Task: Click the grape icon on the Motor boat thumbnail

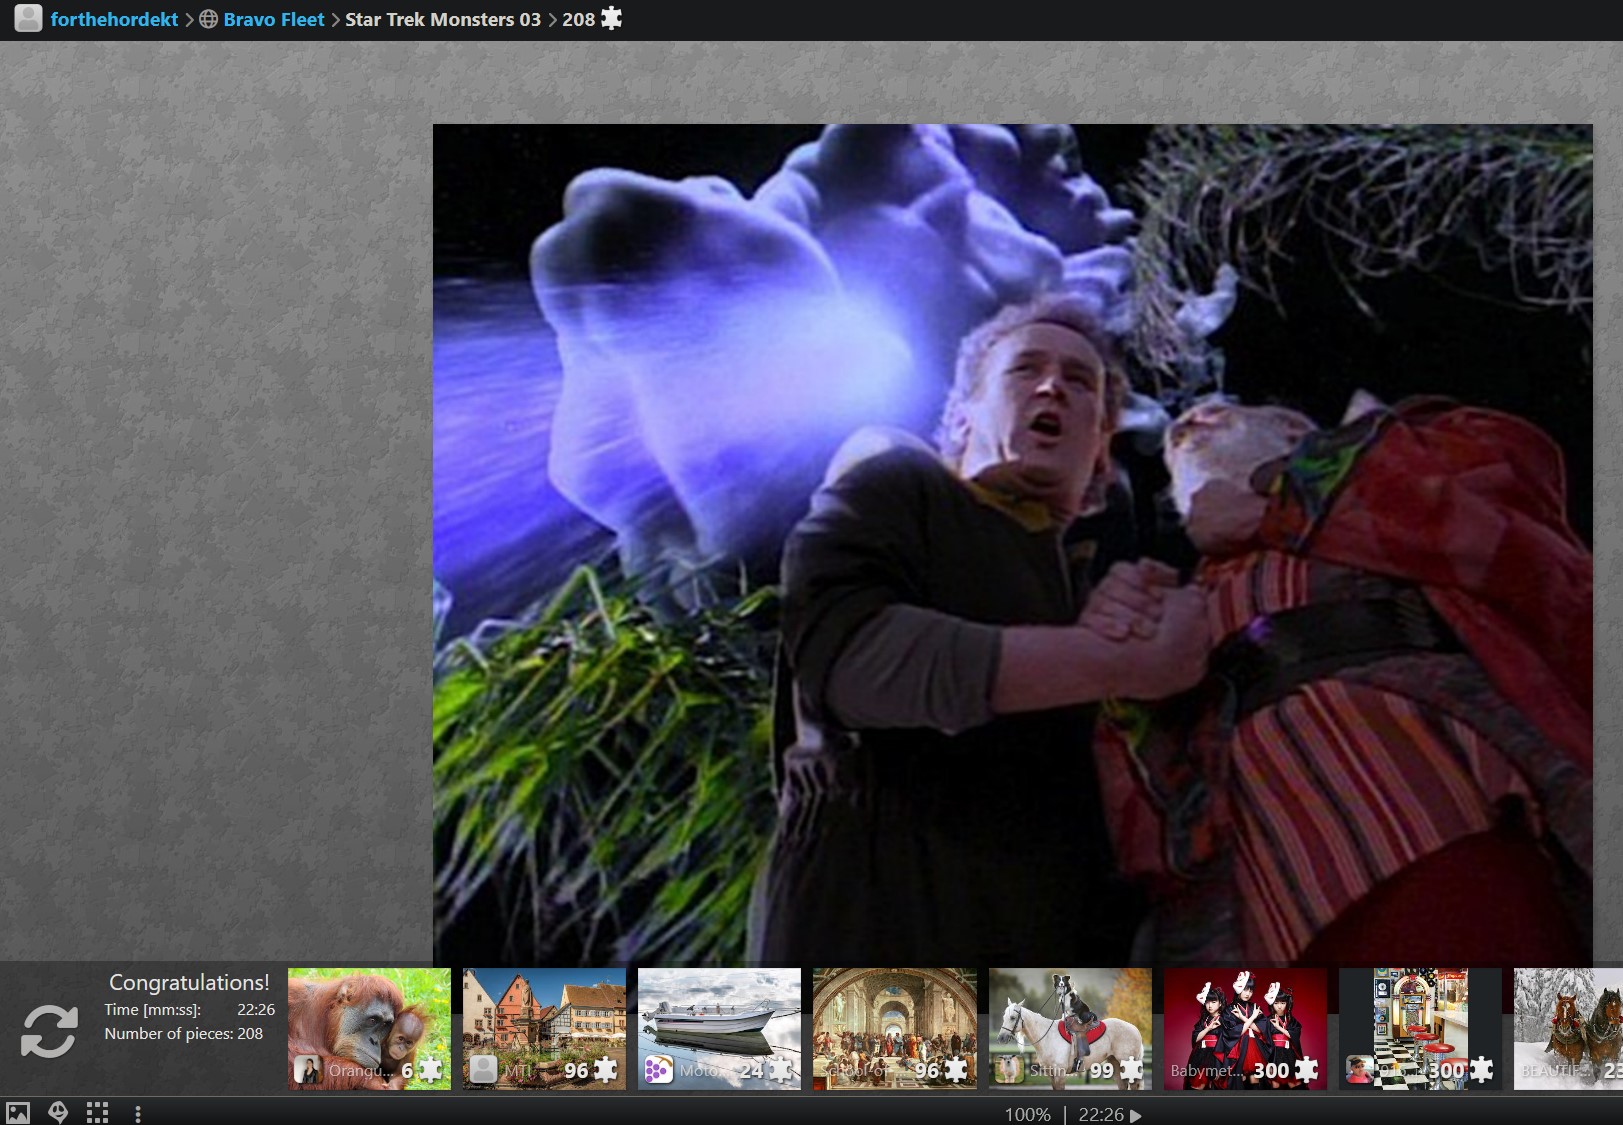Action: tap(658, 1070)
